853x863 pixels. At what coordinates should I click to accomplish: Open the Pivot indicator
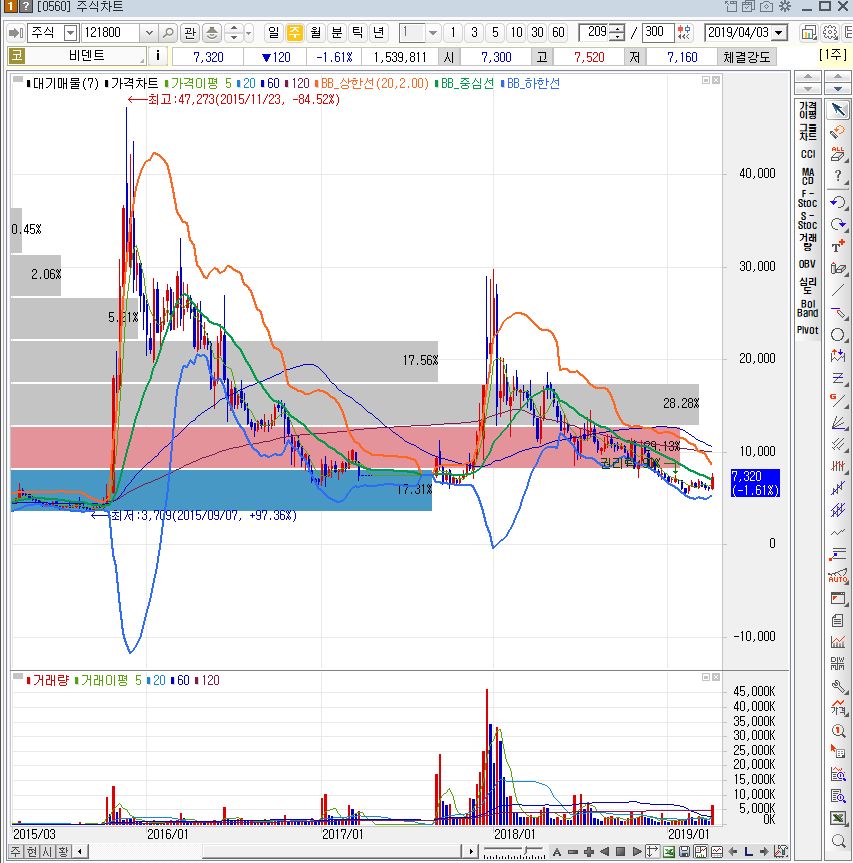[x=807, y=330]
